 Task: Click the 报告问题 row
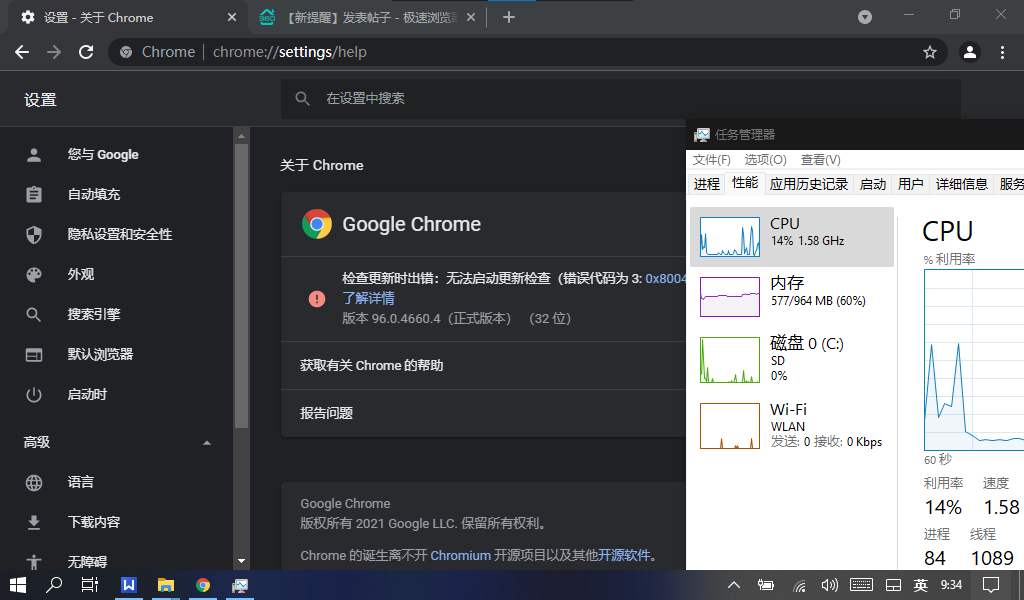(x=483, y=413)
